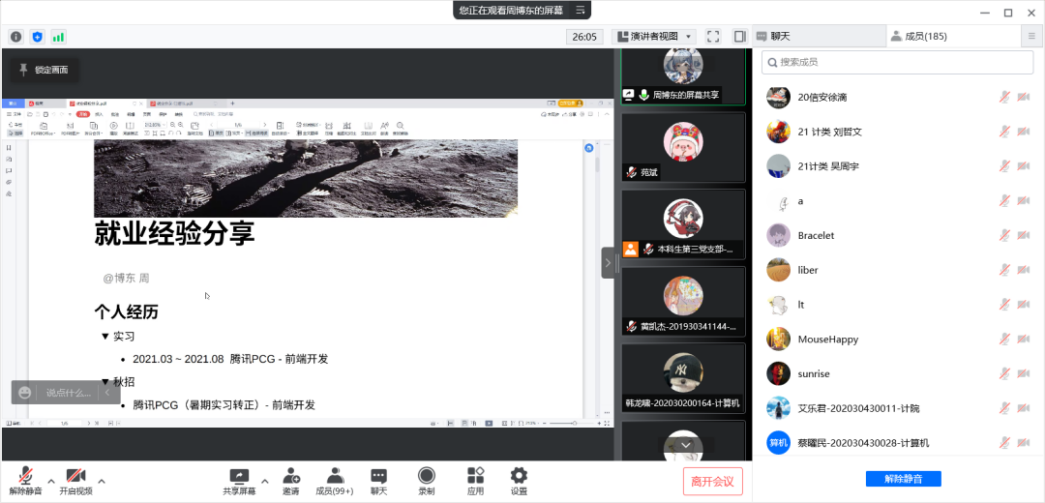The height and width of the screenshot is (503, 1045).
Task: Open the chat icon in bottom toolbar
Action: pos(379,481)
